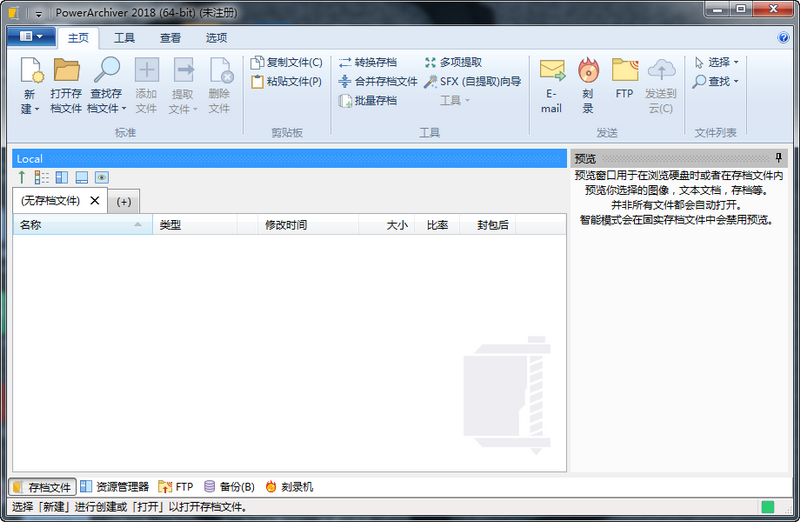Click the PowerArchiver title bar app icon
800x522 pixels.
tap(13, 13)
